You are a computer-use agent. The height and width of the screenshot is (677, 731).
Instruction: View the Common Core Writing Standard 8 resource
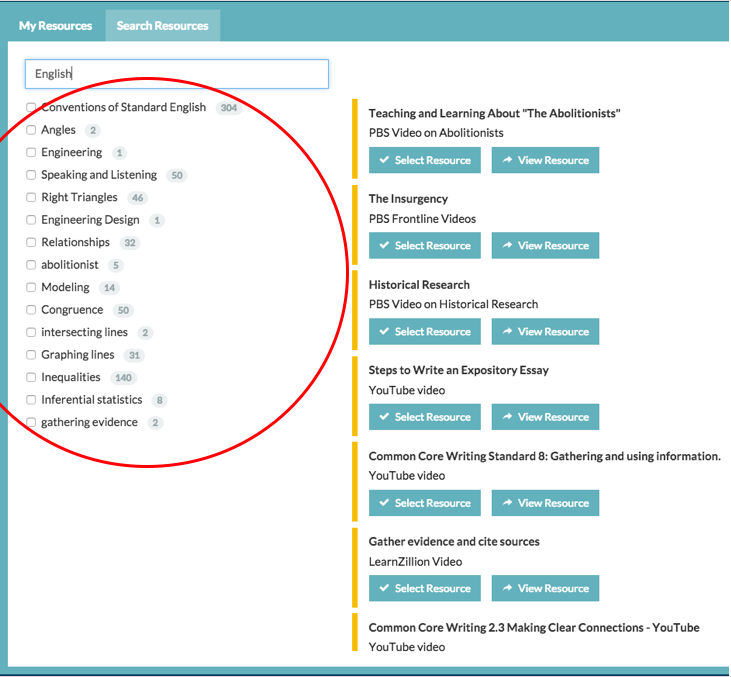(x=545, y=503)
